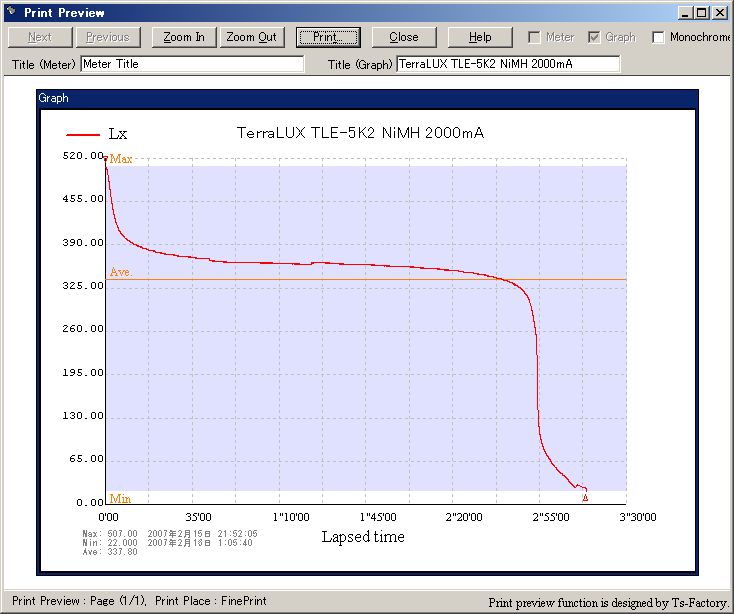
Task: Click the 1"45'00 x-axis tick label
Action: [378, 517]
